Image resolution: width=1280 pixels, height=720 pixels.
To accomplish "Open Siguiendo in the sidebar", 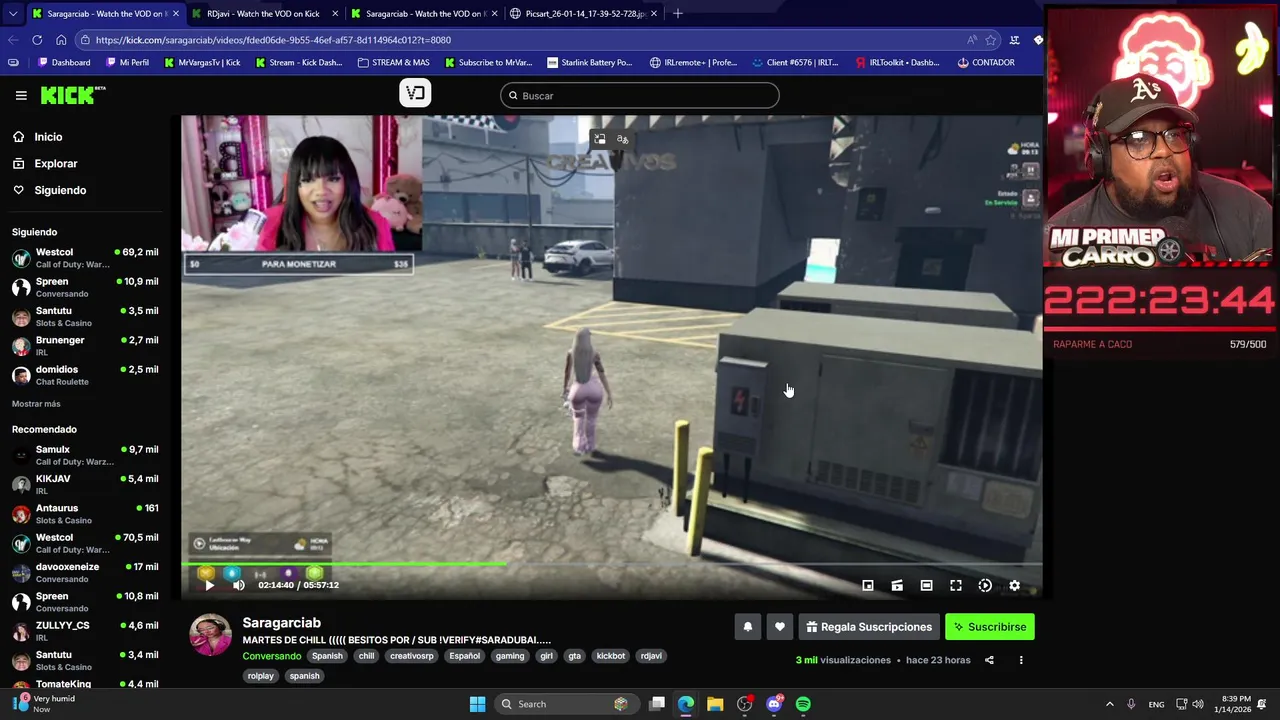I will [60, 190].
